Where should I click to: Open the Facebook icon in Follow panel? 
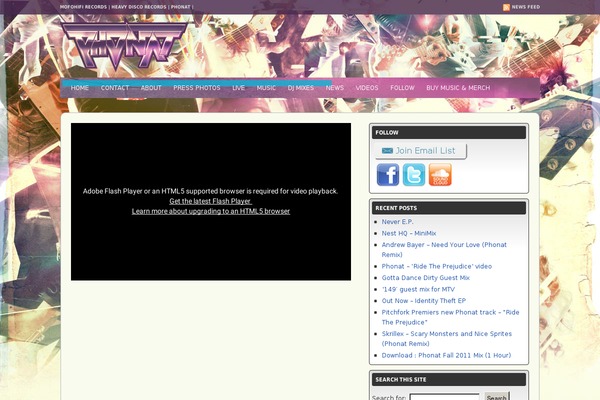(388, 175)
